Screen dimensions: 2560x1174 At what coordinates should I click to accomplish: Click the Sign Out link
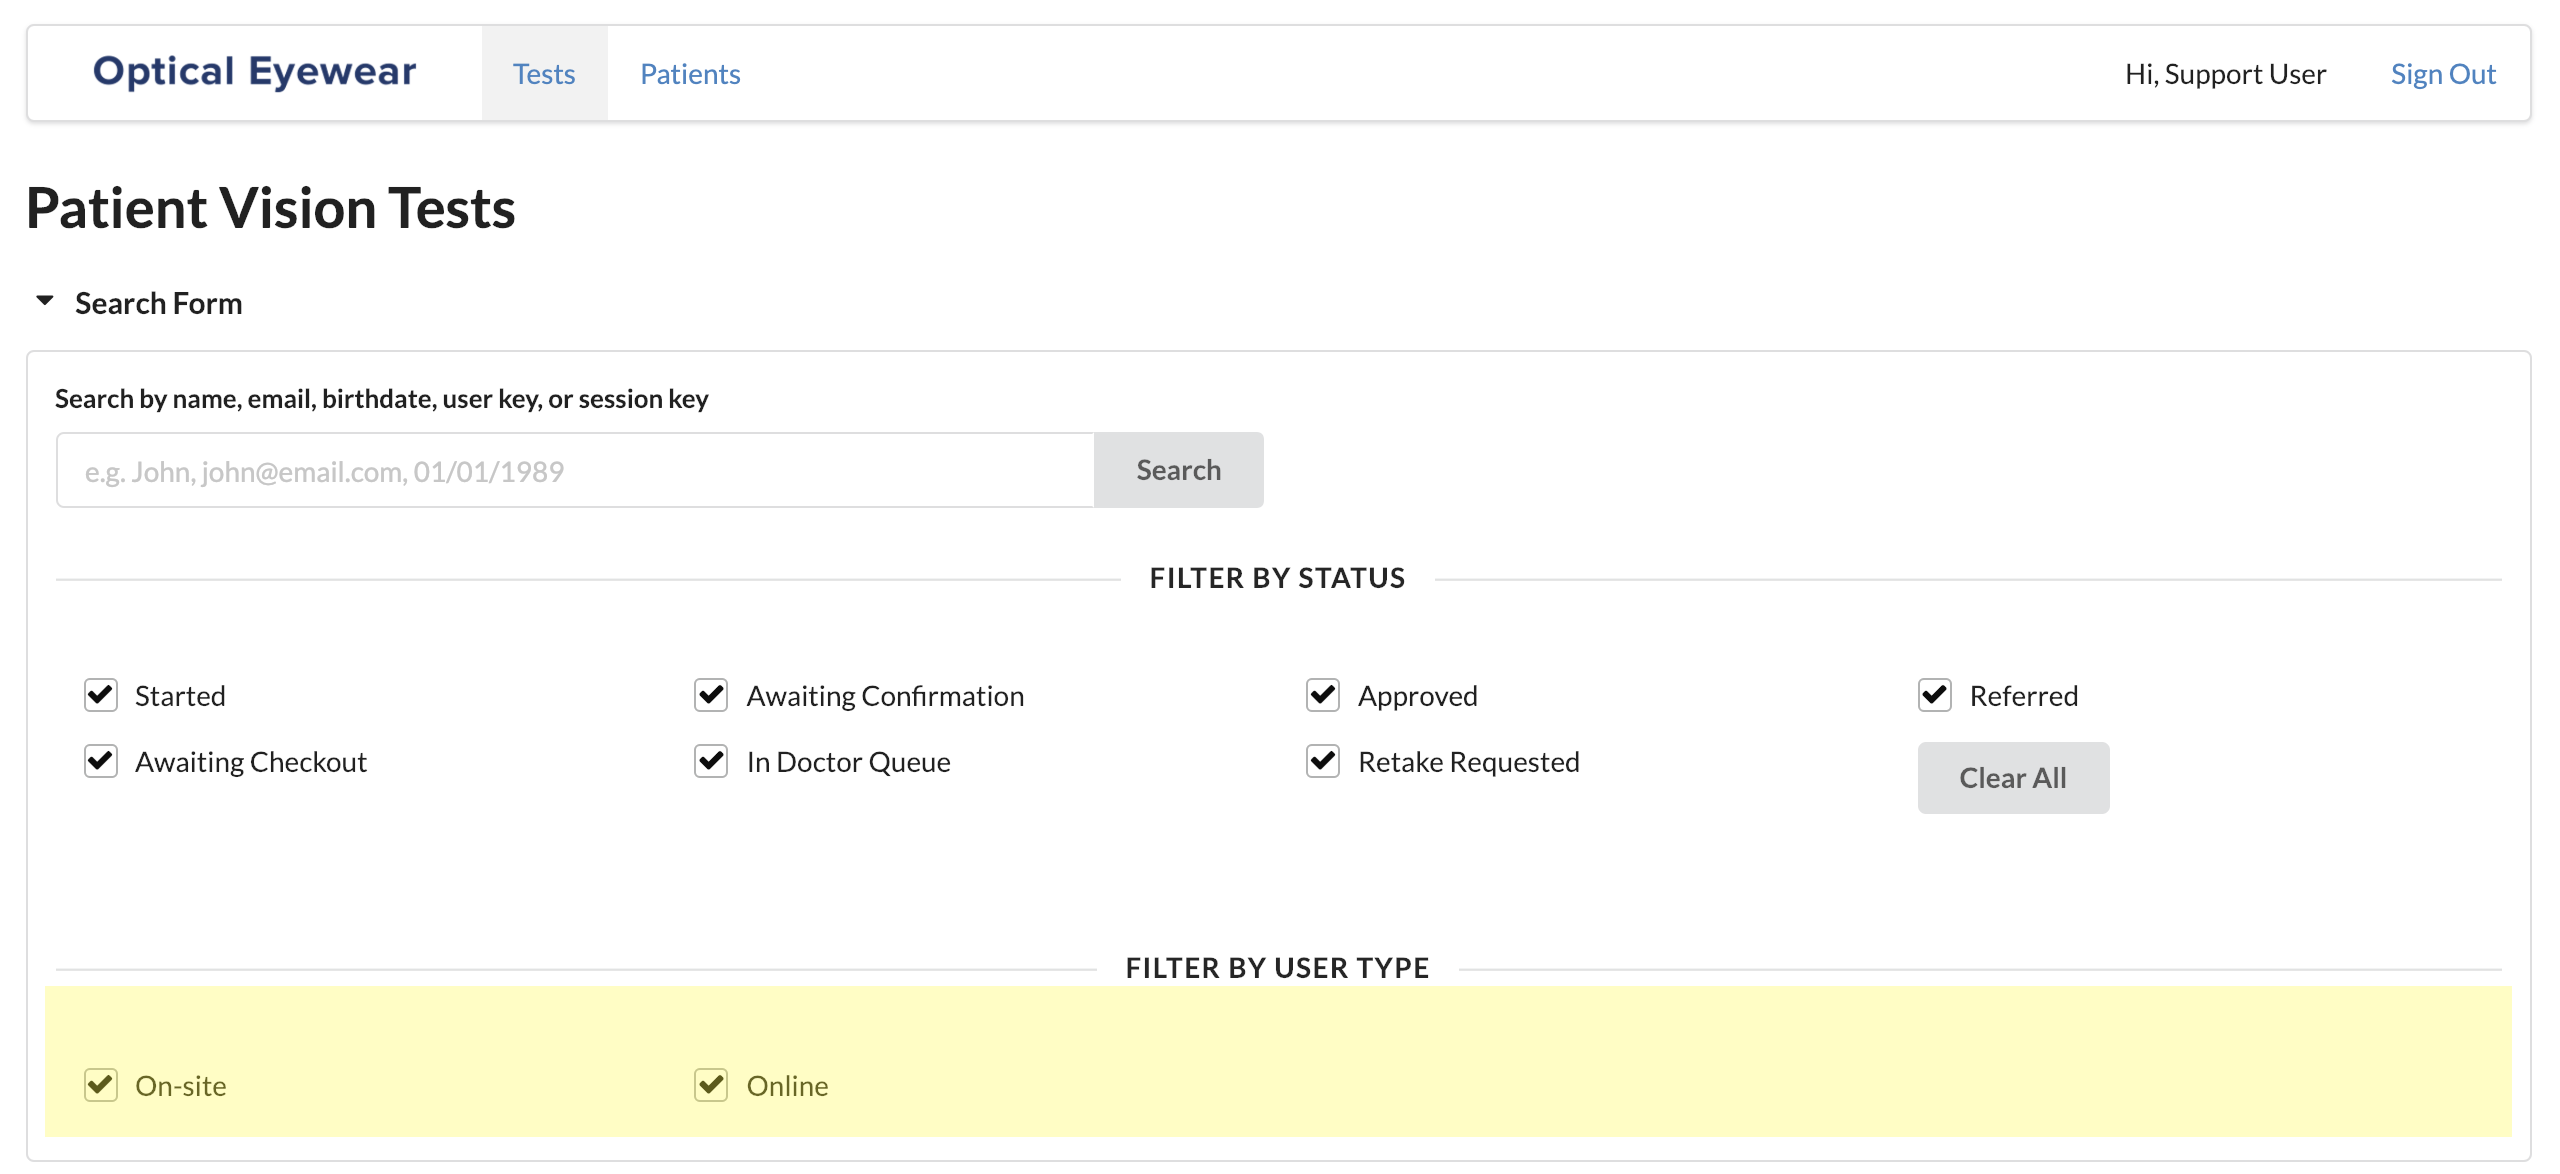coord(2442,74)
